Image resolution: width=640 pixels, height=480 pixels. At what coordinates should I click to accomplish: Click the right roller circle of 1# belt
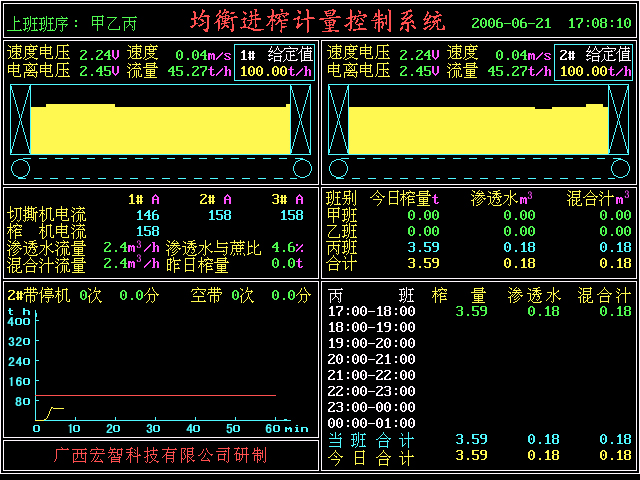[x=302, y=169]
